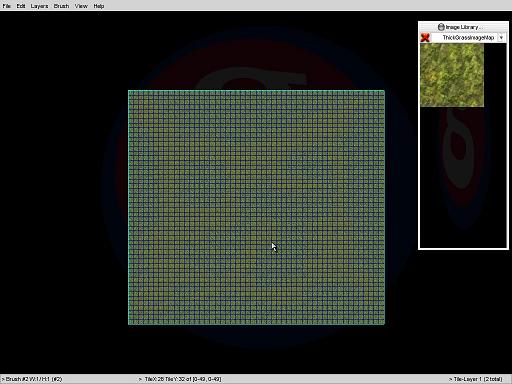Open the Edit menu

[x=21, y=6]
